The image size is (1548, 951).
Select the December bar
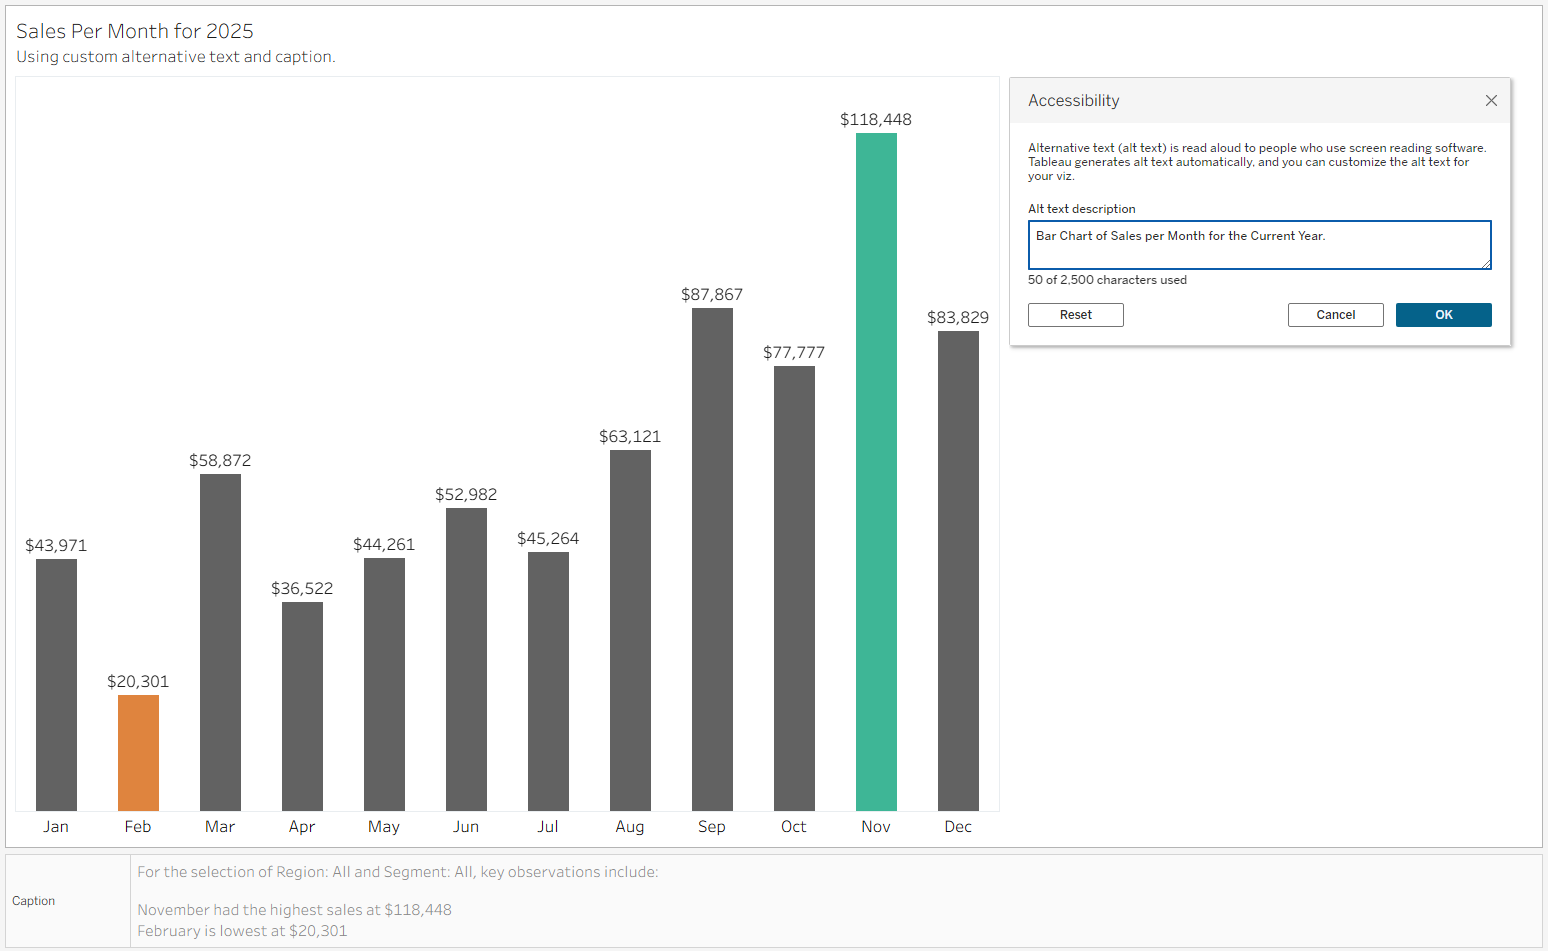click(958, 570)
